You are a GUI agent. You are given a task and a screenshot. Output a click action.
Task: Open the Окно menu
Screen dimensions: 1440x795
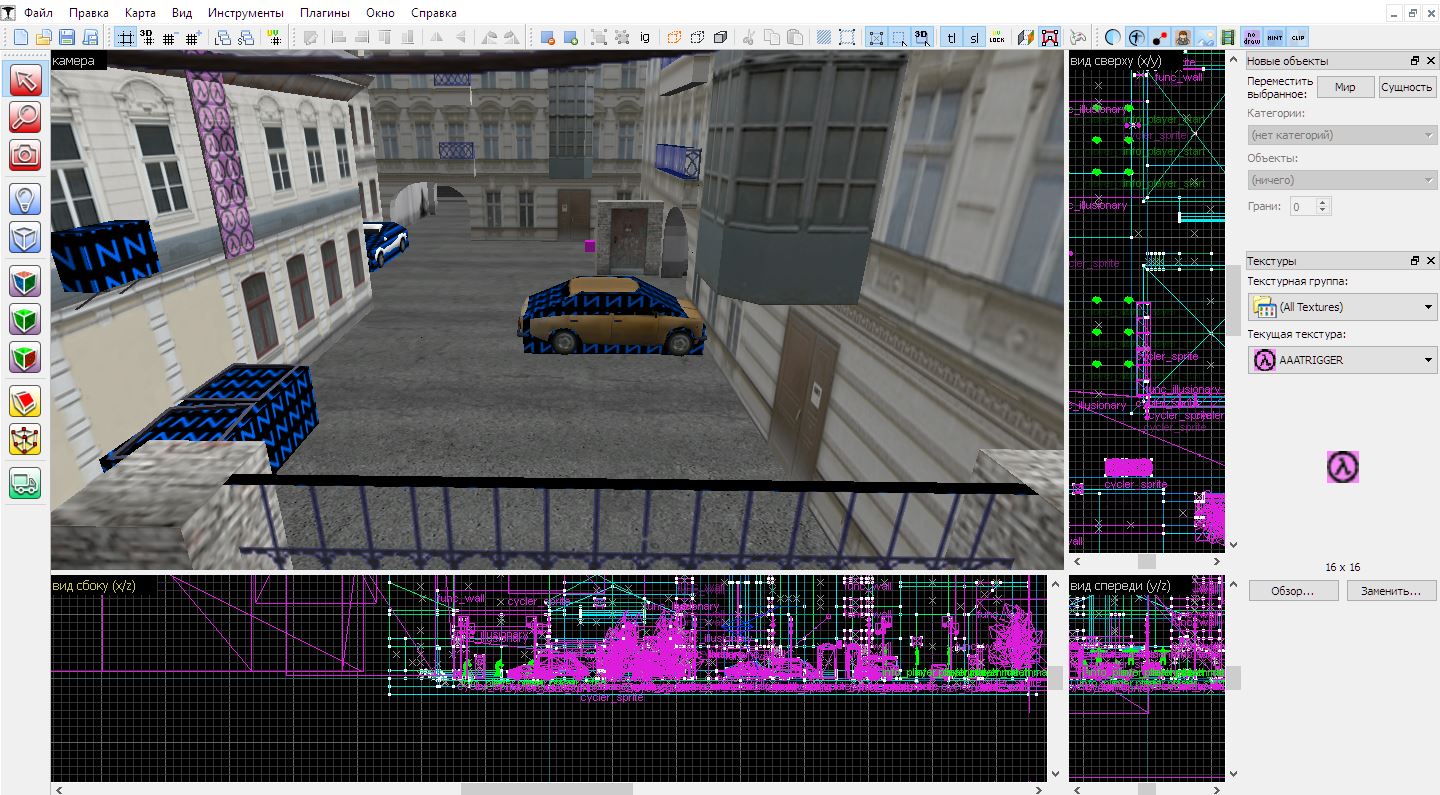point(380,13)
